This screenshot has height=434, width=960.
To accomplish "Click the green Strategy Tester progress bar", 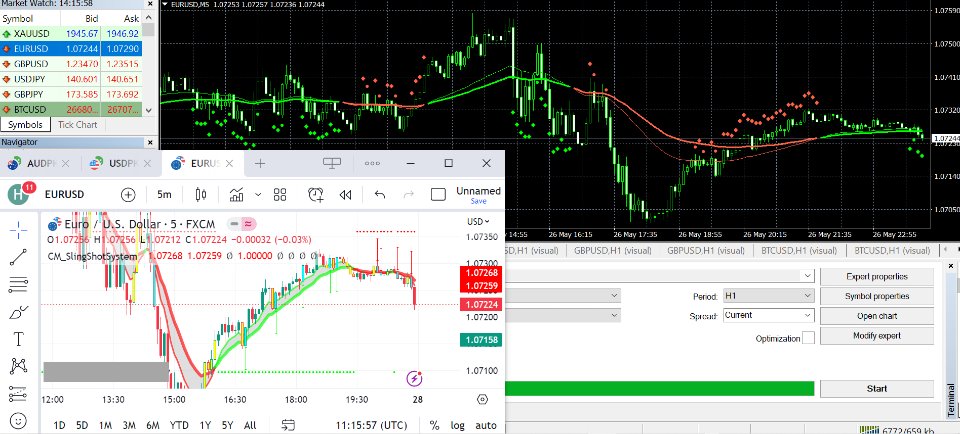I will pos(660,389).
